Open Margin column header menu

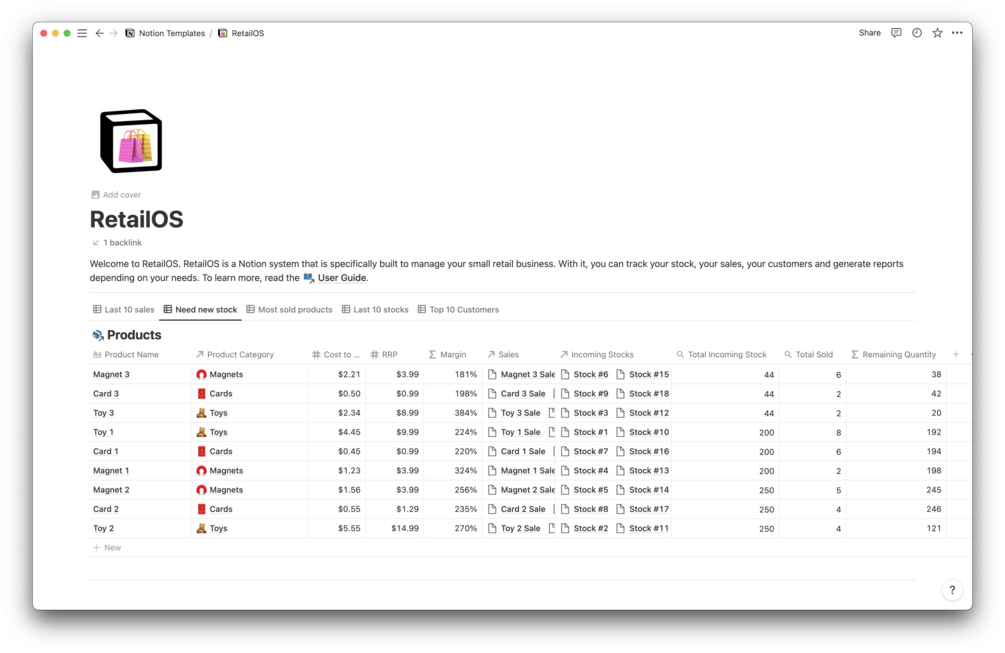[447, 354]
